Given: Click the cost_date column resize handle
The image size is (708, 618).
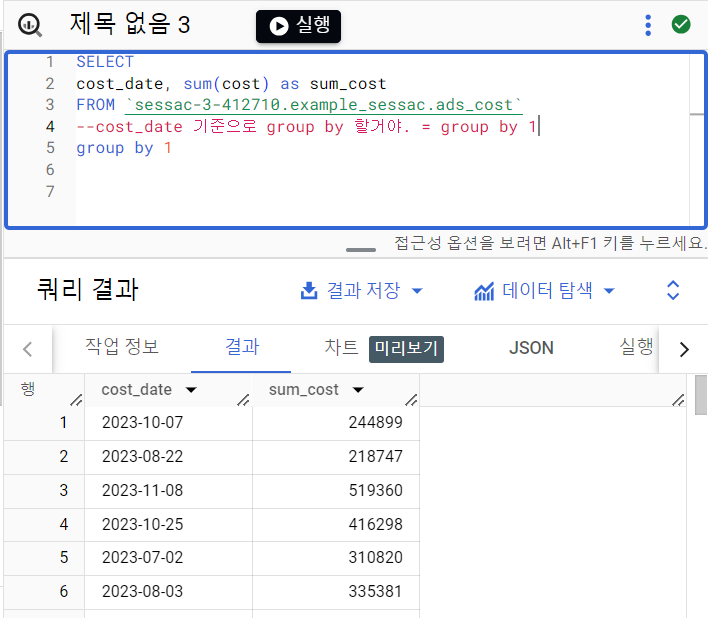Looking at the screenshot, I should [x=243, y=400].
